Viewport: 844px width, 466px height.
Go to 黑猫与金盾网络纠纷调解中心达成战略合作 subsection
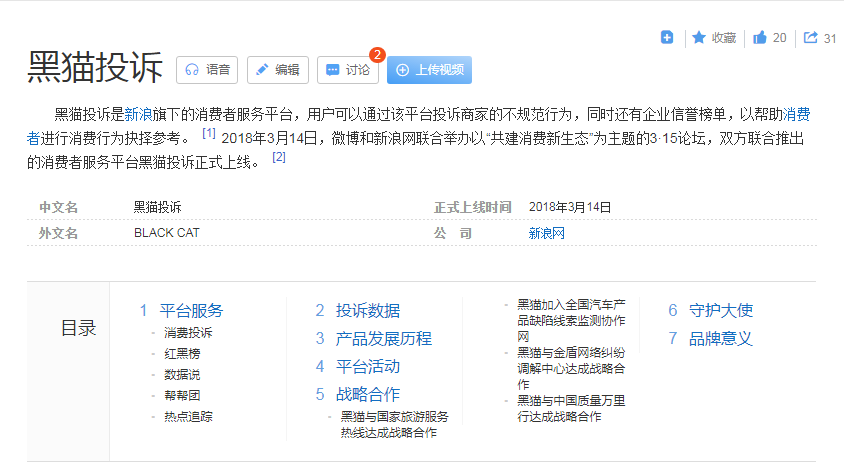tap(571, 369)
